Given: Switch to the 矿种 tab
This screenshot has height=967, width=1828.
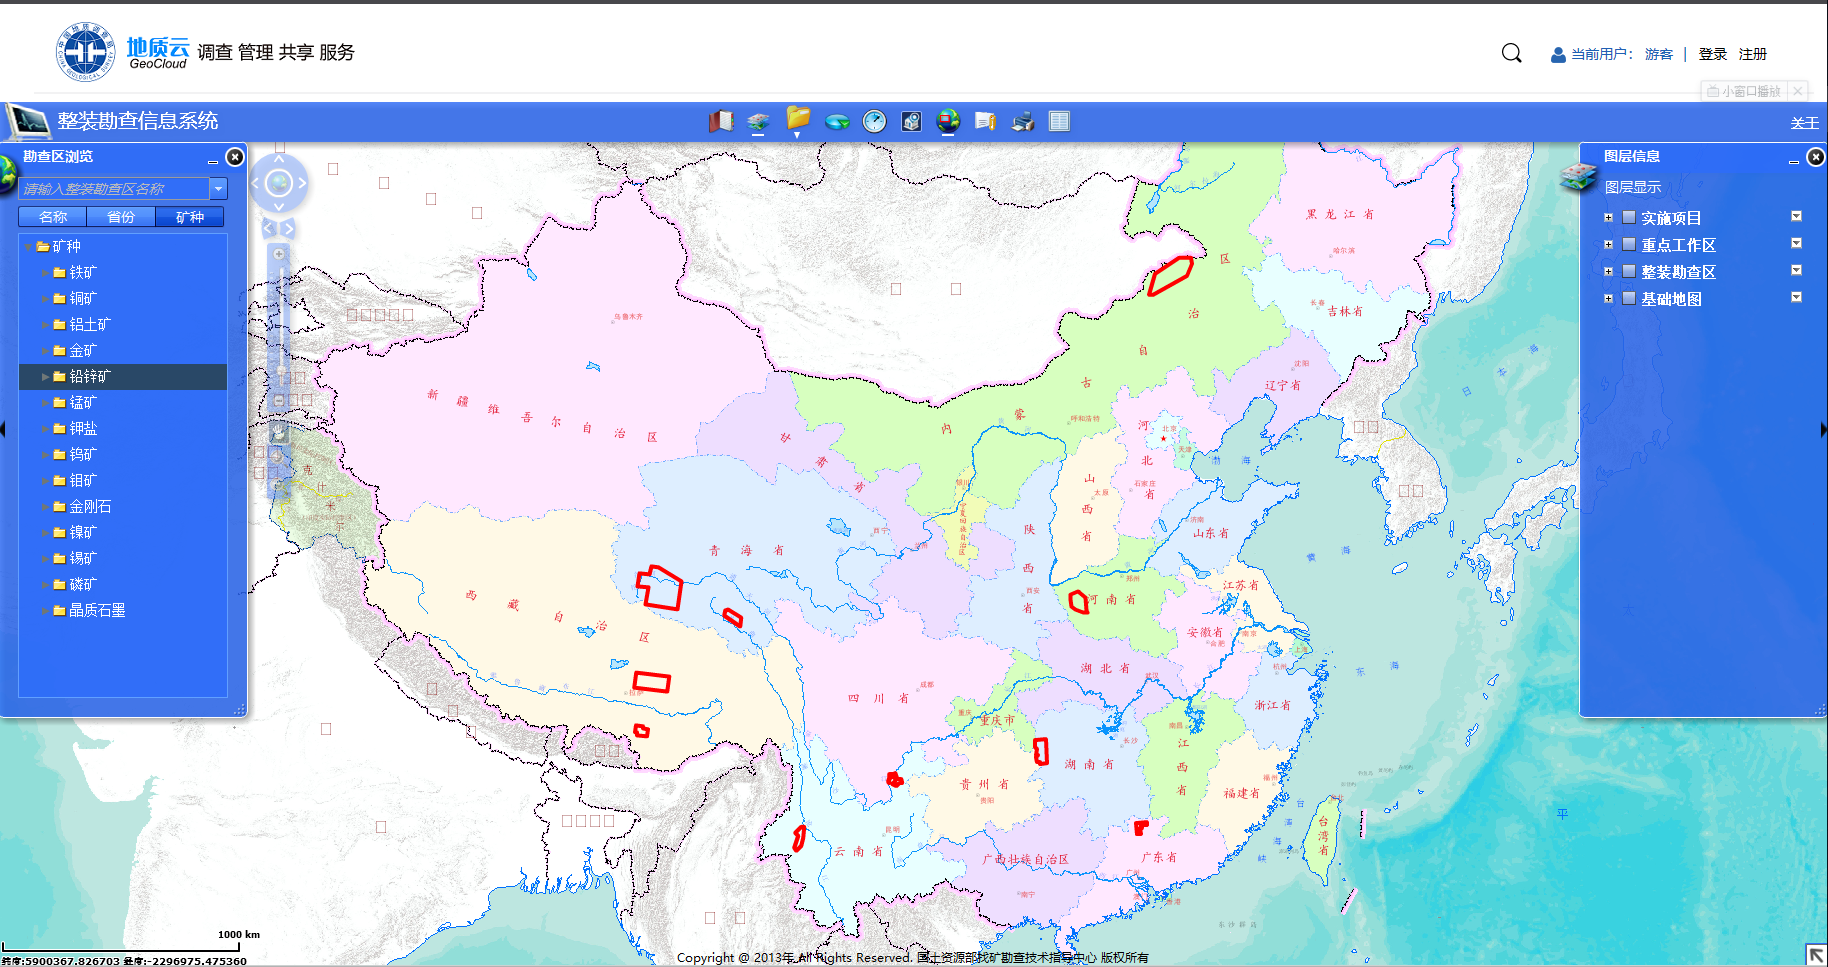Looking at the screenshot, I should click(x=189, y=217).
